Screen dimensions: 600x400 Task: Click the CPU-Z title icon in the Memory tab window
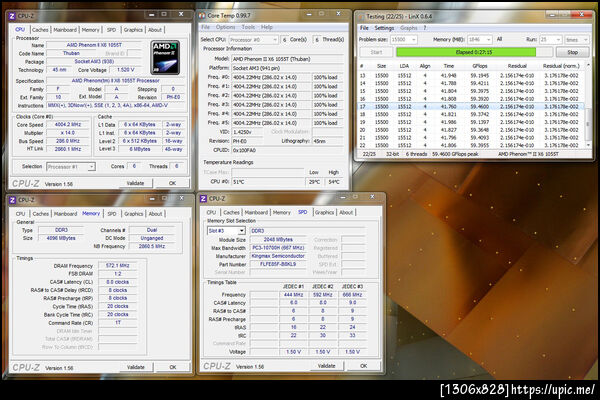[x=12, y=200]
